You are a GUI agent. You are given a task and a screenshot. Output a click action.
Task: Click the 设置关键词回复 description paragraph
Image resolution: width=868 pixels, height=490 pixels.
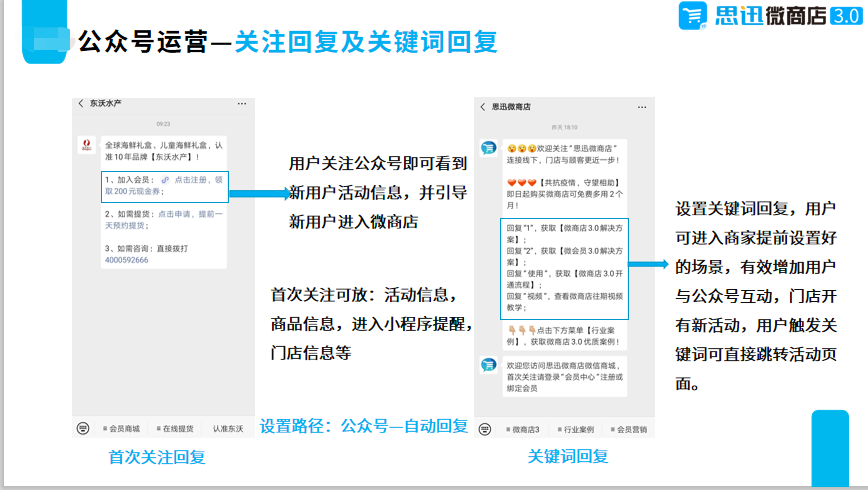[756, 296]
